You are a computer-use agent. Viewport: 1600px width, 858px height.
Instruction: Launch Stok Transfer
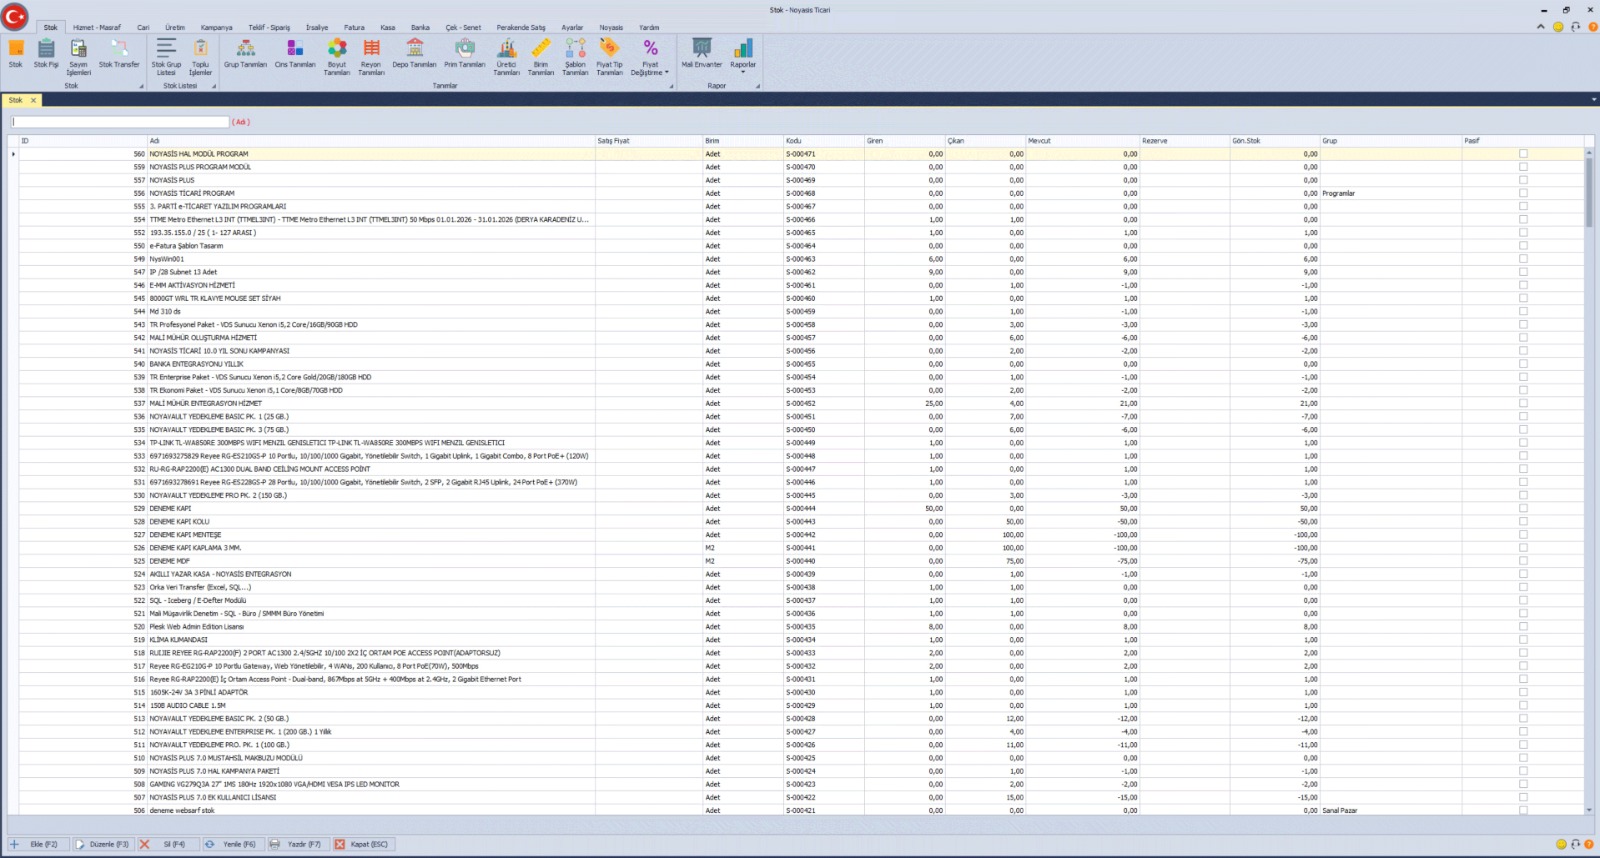[x=119, y=54]
